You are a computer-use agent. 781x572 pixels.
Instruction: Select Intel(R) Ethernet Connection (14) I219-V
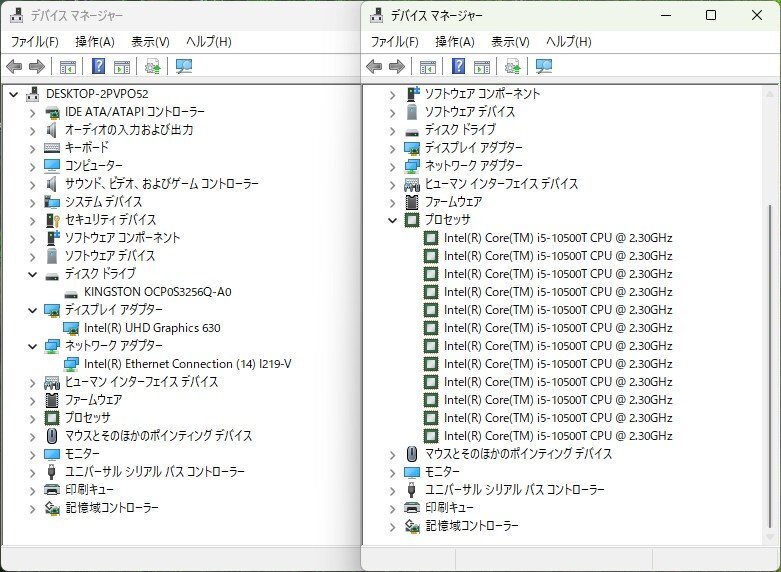click(x=187, y=364)
